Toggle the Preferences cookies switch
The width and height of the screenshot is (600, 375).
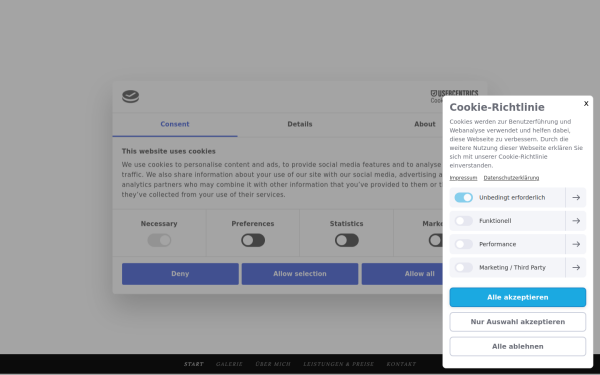pyautogui.click(x=253, y=240)
